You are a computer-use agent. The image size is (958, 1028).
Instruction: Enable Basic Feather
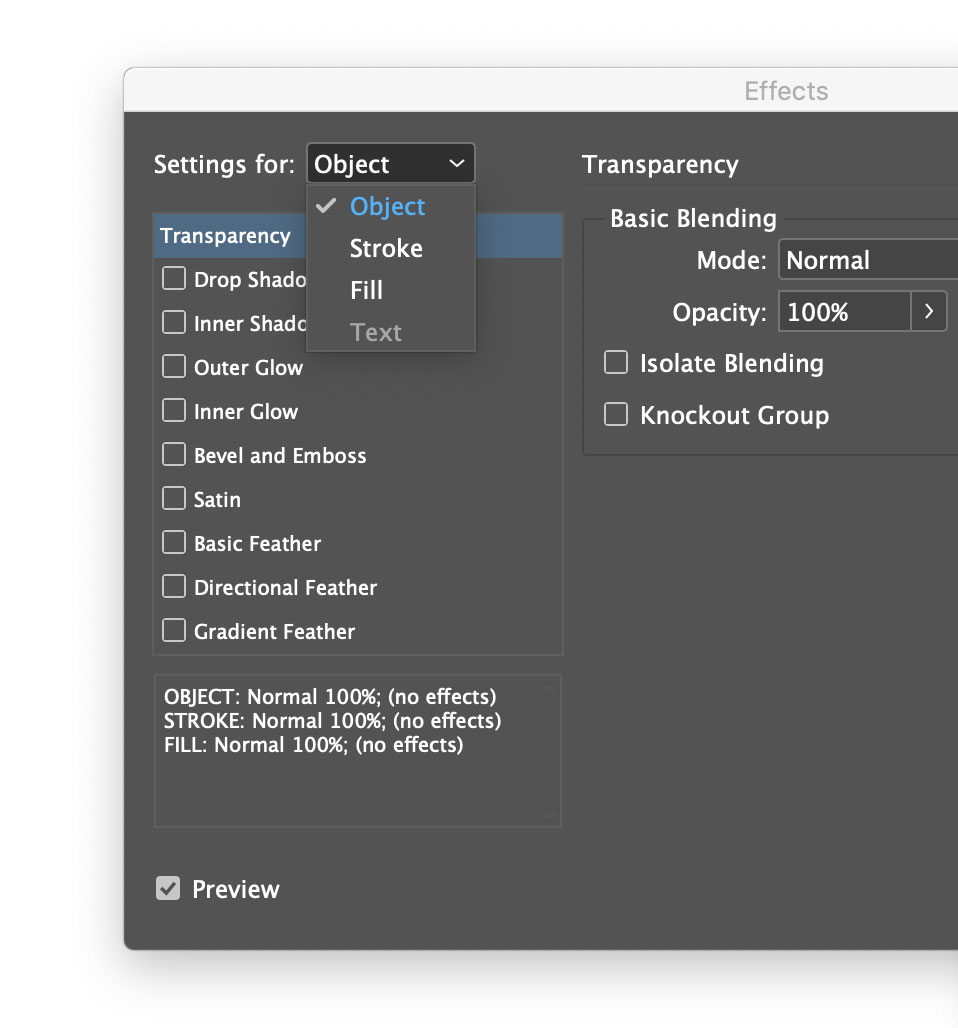coord(173,542)
